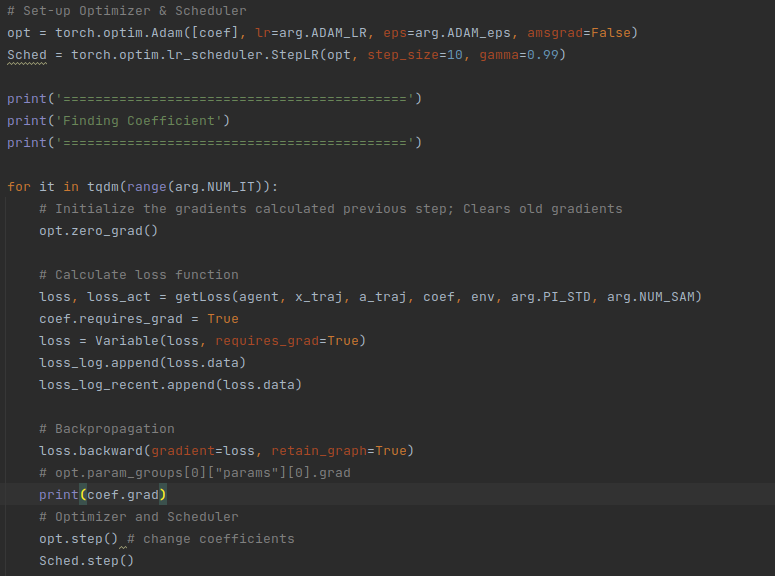Click the commented 'opt.param_groups' line

195,473
